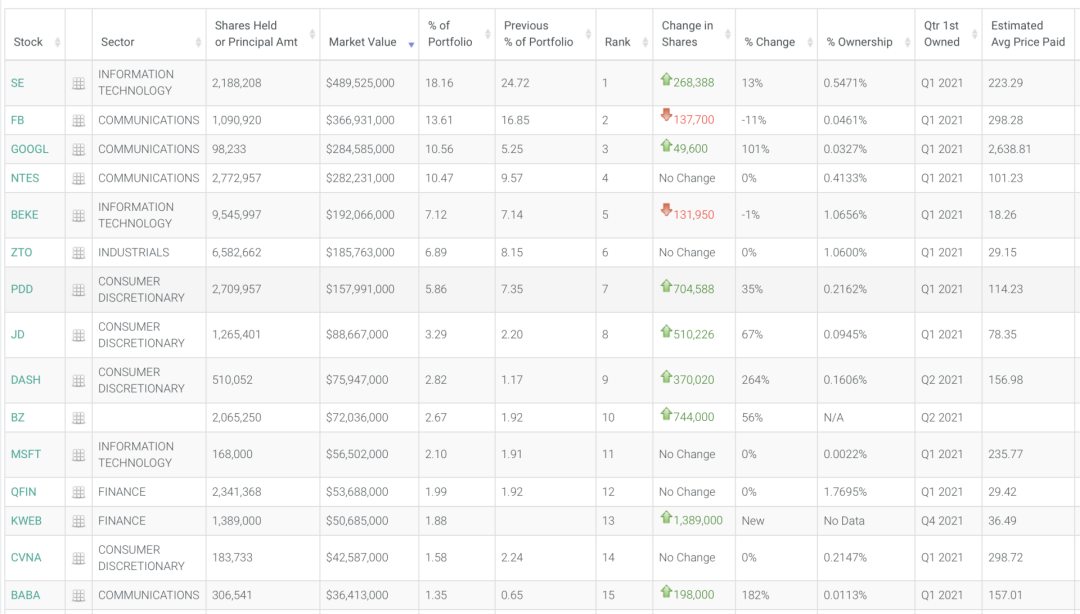
Task: Click the grid icon in the BEKE row
Action: click(x=78, y=216)
